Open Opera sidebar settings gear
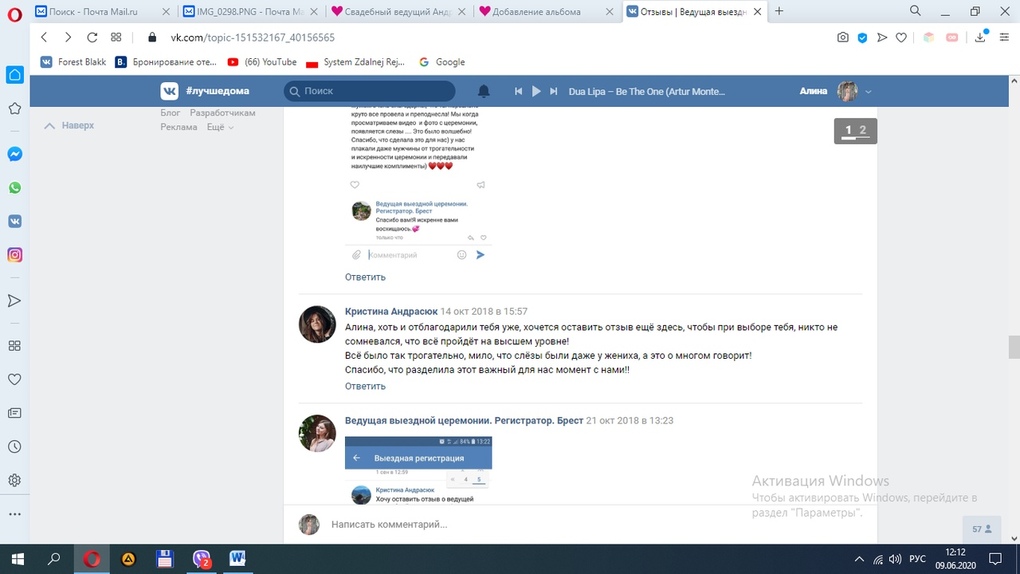 (15, 480)
